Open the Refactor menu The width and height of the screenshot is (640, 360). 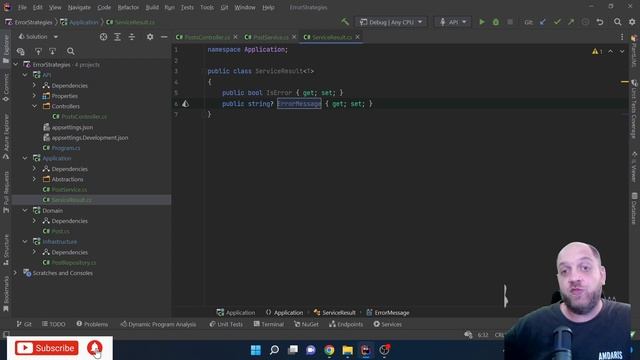128,7
